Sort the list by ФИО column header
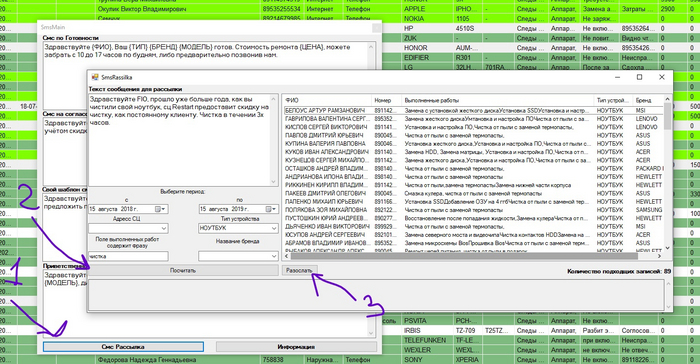This screenshot has height=364, width=700. (x=327, y=100)
